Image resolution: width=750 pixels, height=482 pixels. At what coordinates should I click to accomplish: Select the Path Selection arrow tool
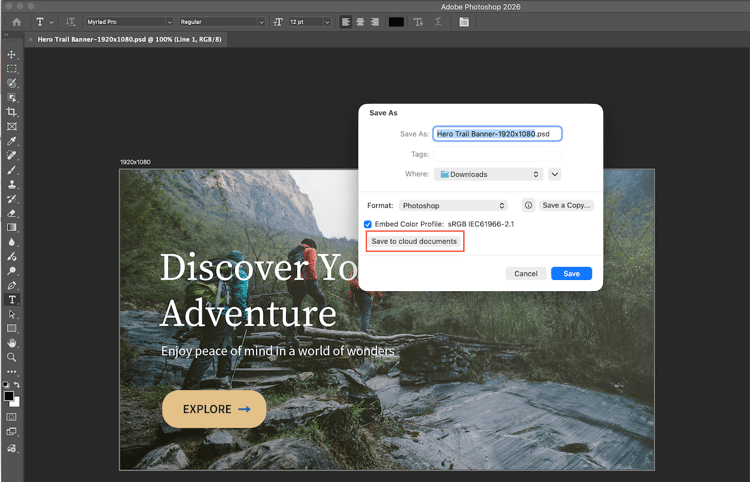[11, 314]
